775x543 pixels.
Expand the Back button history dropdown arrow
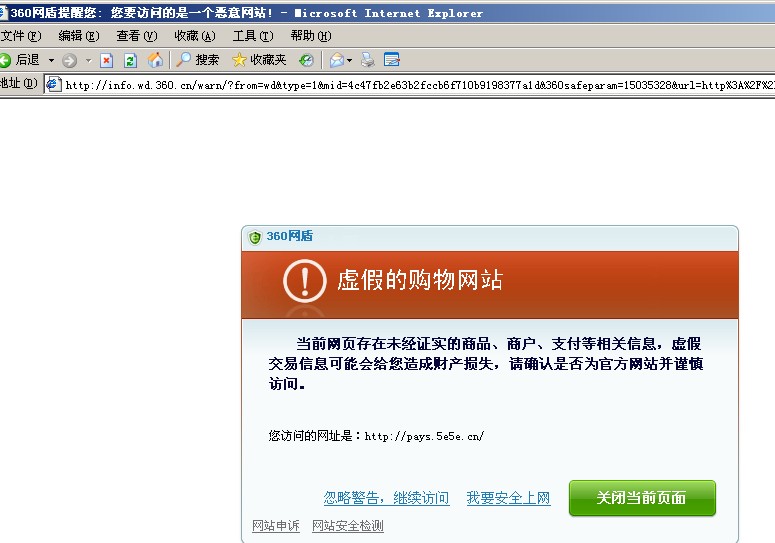click(x=51, y=61)
